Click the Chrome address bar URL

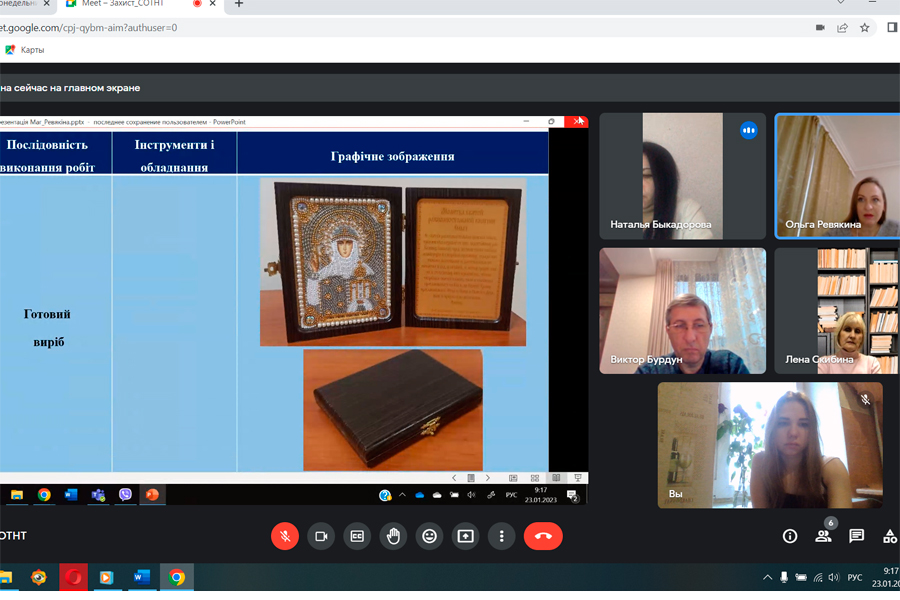[89, 28]
